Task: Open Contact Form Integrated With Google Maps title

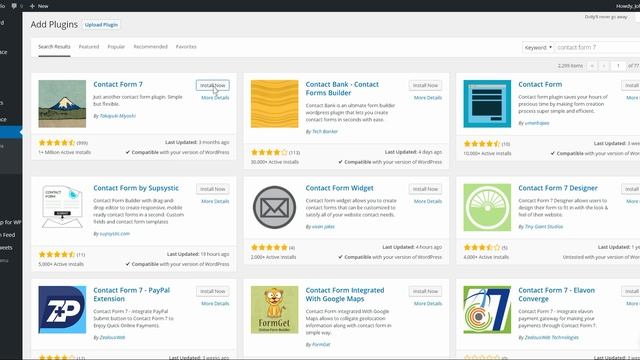Action: click(345, 294)
